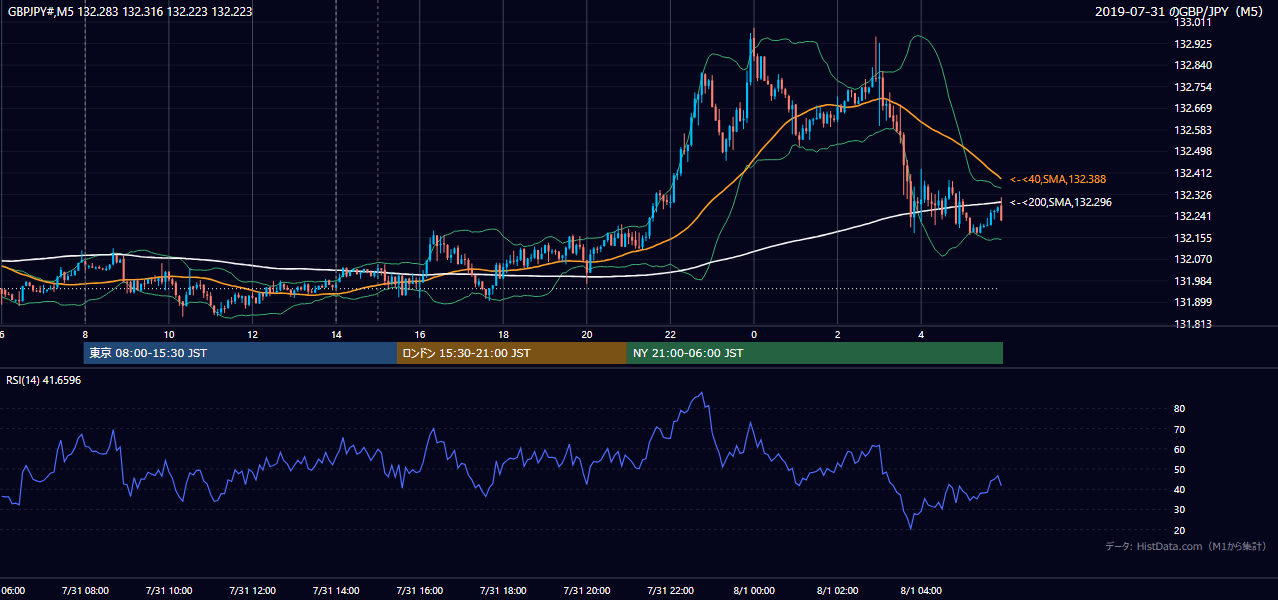Screen dimensions: 1278x600
Task: Select the London 15:30-21:00 JST session bar
Action: (512, 353)
